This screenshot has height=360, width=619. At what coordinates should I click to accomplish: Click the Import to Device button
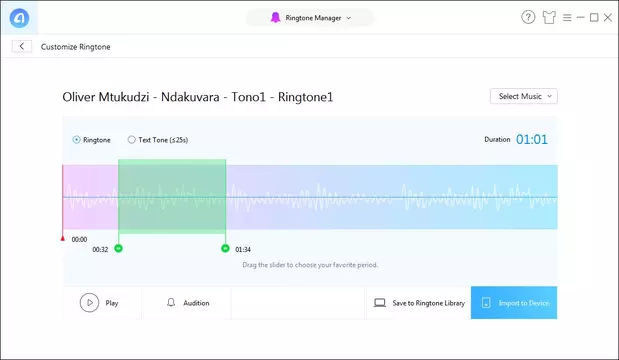click(x=514, y=303)
